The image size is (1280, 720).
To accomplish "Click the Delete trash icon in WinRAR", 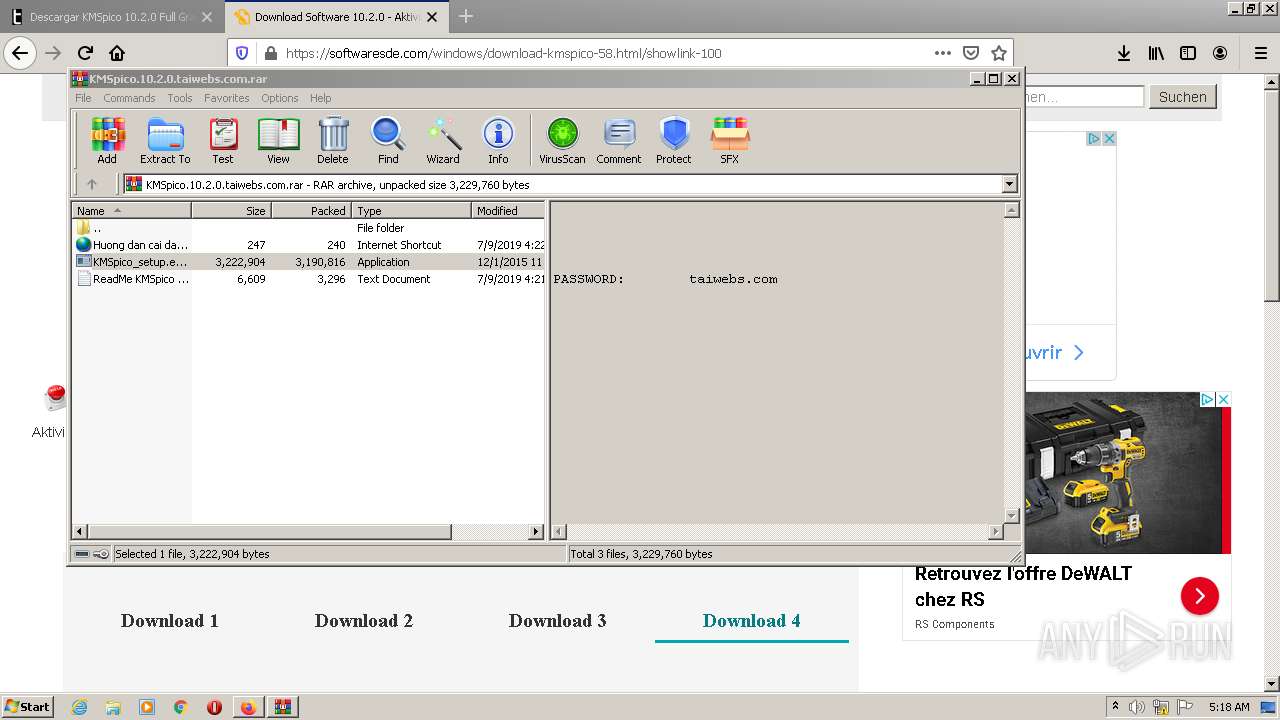I will [x=333, y=140].
